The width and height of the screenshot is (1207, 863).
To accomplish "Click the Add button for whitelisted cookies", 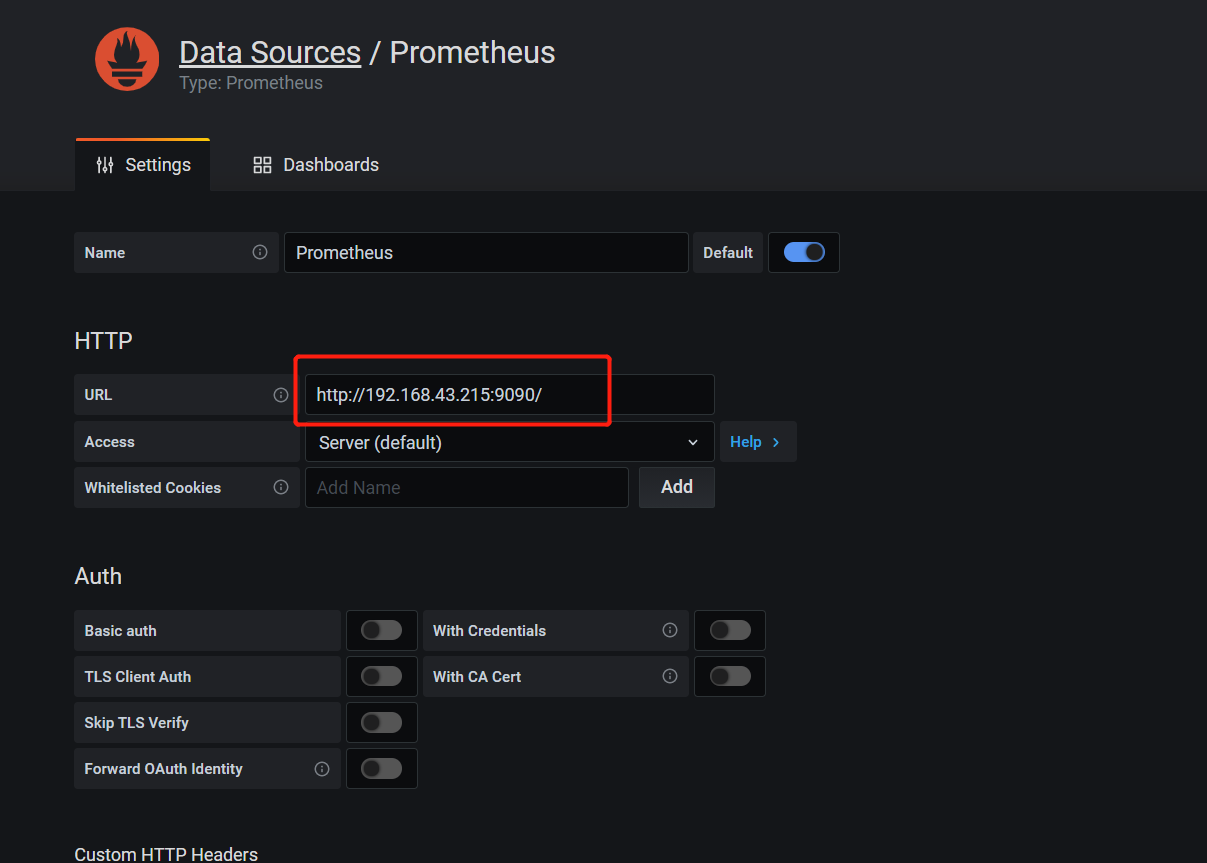I will pos(677,487).
